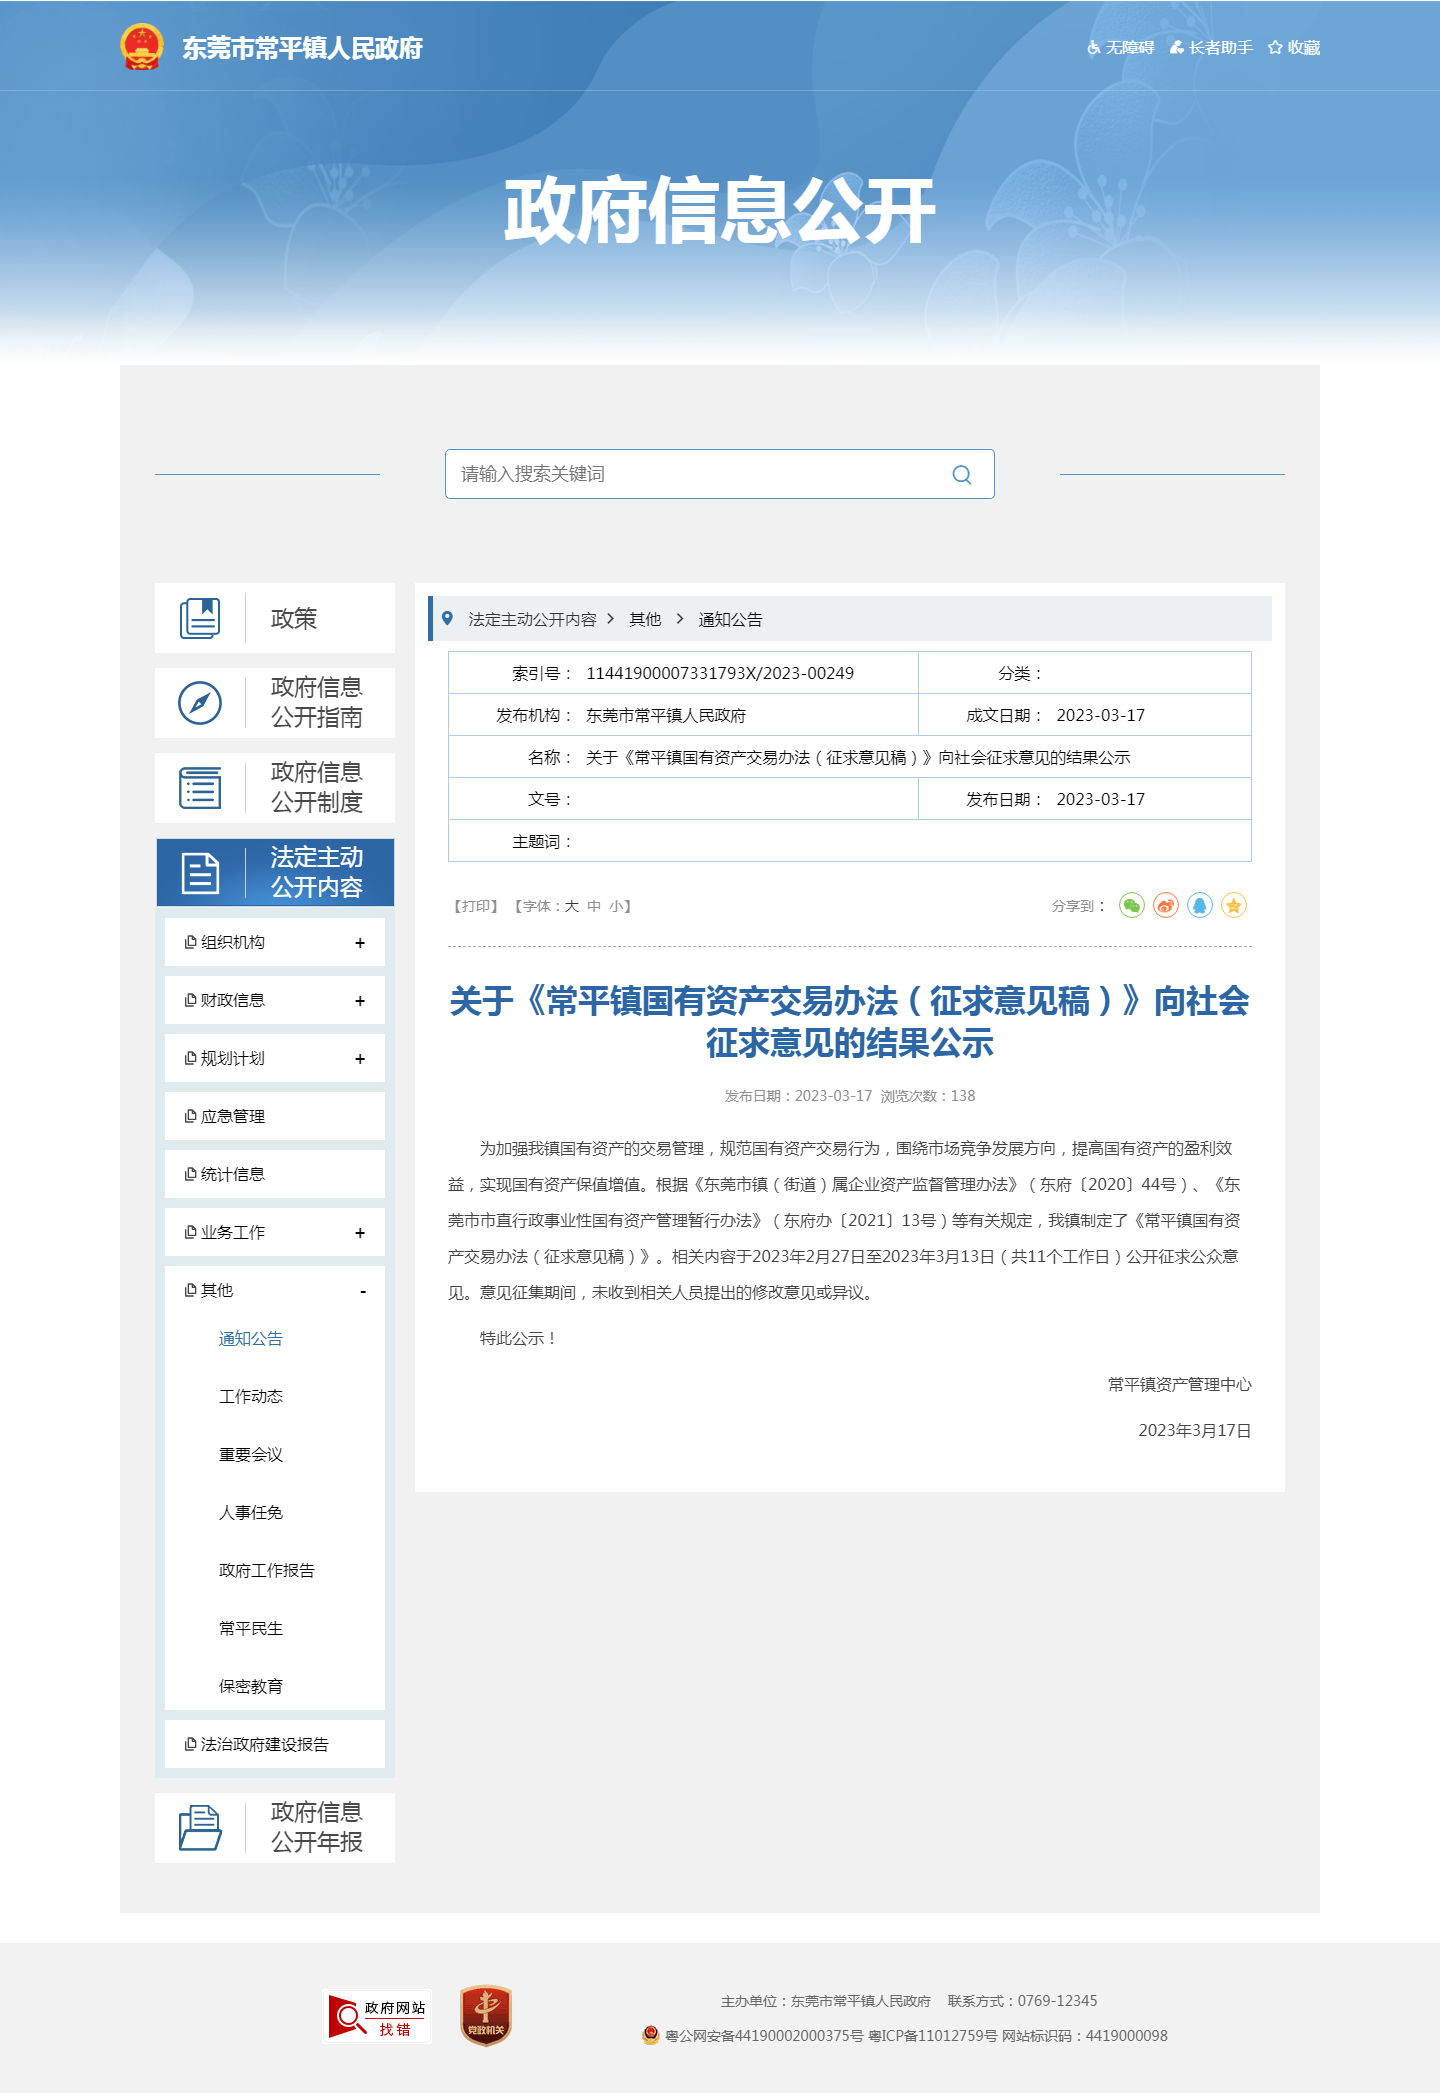
Task: Expand the 业务工作 section
Action: point(360,1233)
